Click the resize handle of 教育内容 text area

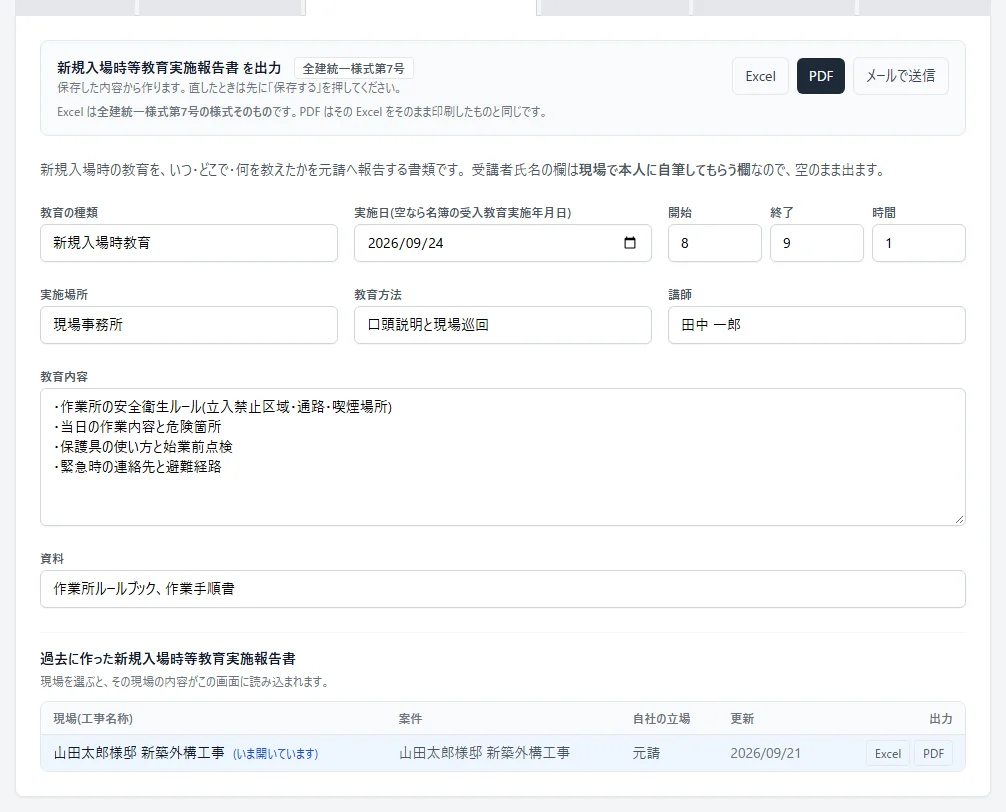(959, 519)
